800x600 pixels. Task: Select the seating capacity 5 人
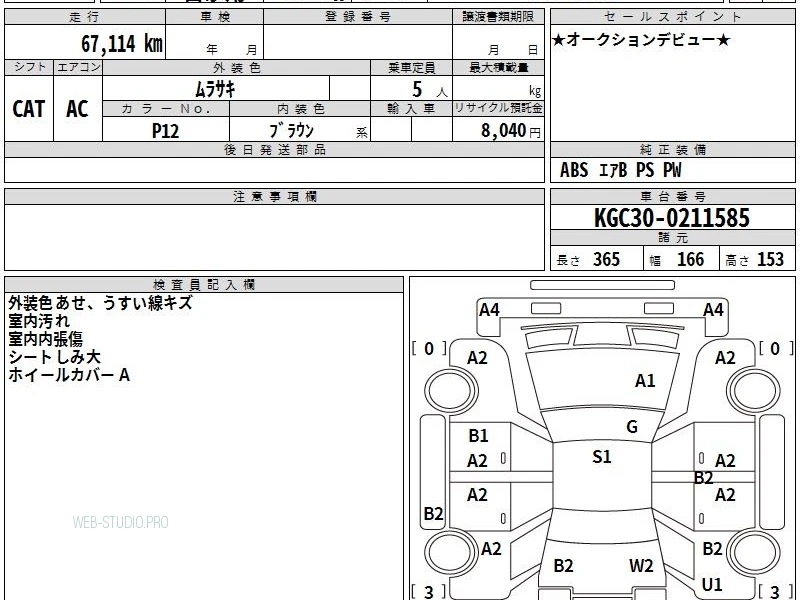point(429,90)
